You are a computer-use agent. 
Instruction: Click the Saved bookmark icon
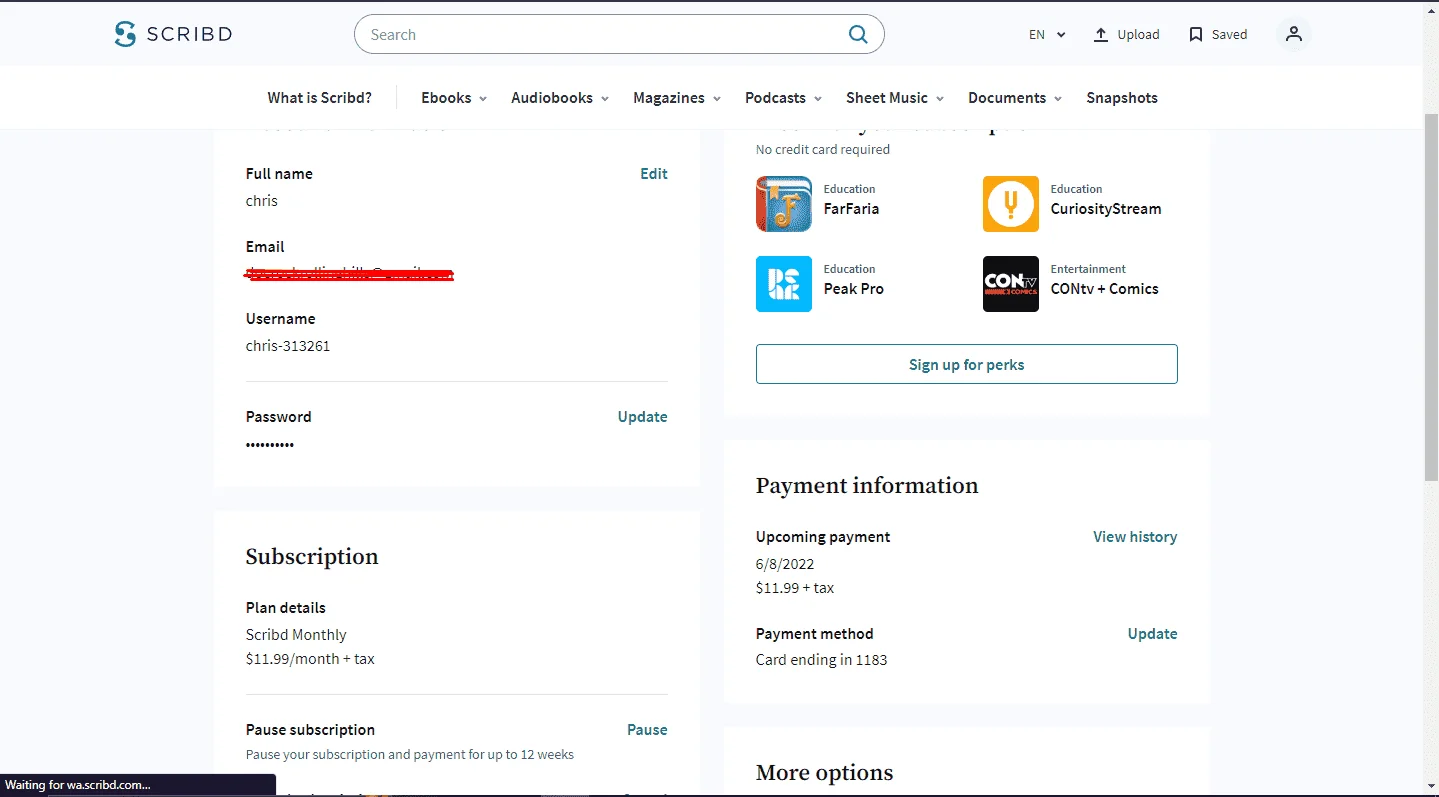1195,34
